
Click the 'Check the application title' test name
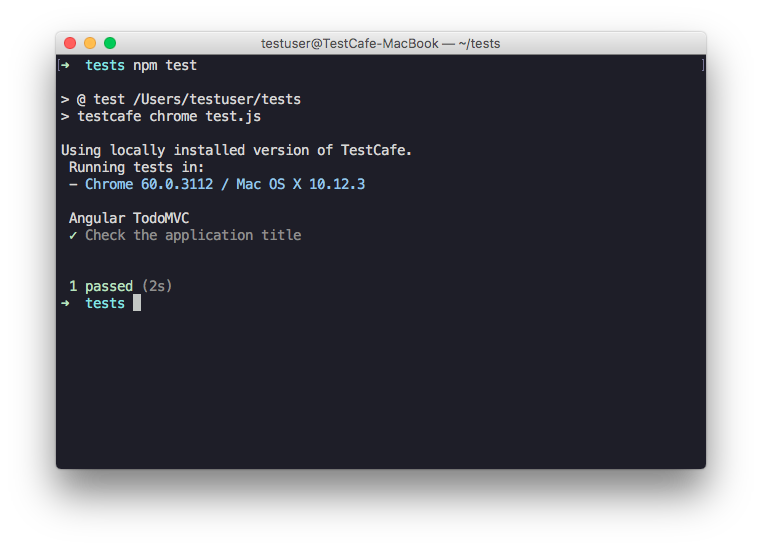pos(193,235)
